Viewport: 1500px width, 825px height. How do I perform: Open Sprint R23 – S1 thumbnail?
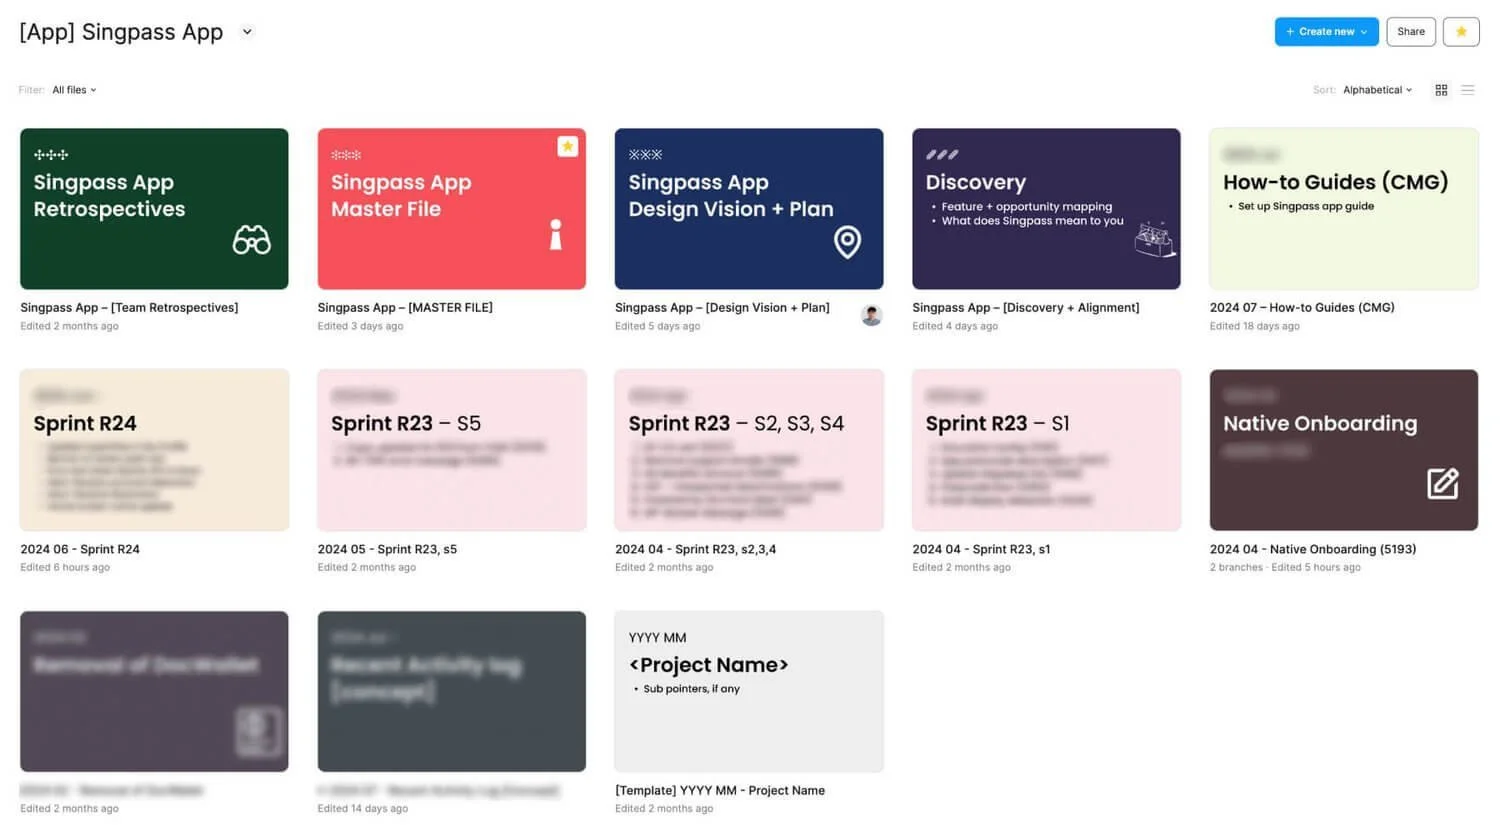pos(1046,450)
